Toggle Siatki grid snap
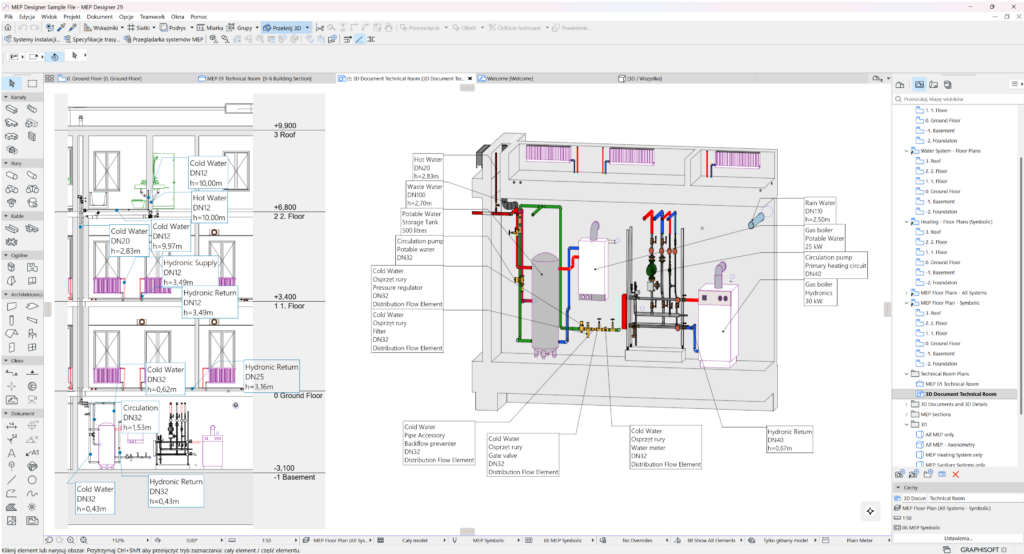 click(x=138, y=28)
